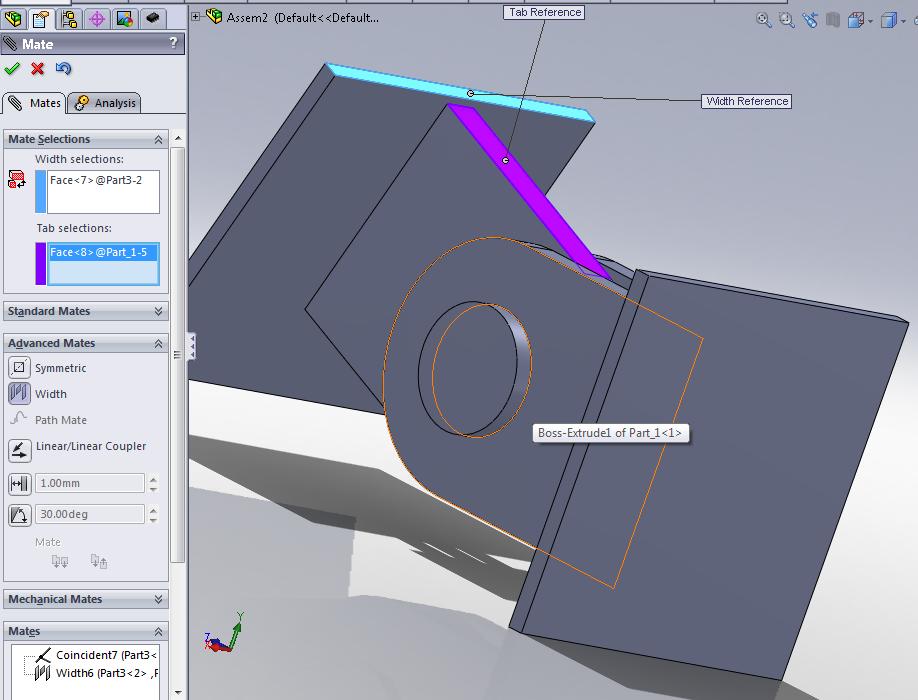918x700 pixels.
Task: Expand the Mechanical Mates section
Action: [158, 599]
